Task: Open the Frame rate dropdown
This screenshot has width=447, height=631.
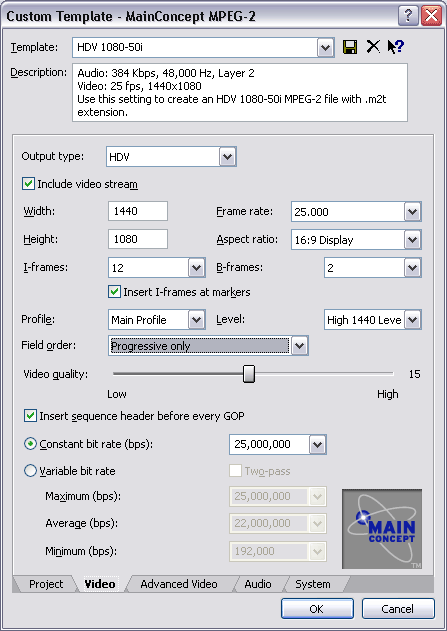Action: click(x=412, y=212)
